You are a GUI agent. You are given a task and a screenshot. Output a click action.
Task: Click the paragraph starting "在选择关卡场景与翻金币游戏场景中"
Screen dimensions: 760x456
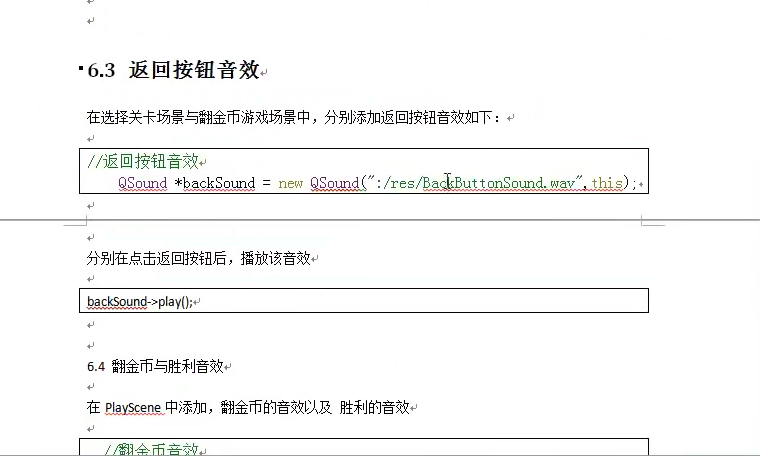(294, 117)
